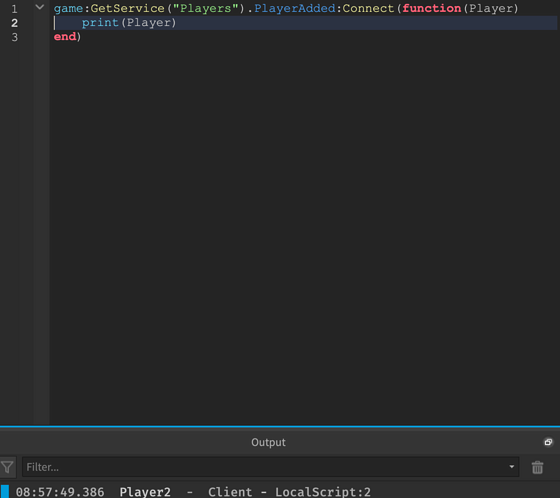
Task: Click the filter funnel icon in Output
Action: (x=8, y=467)
